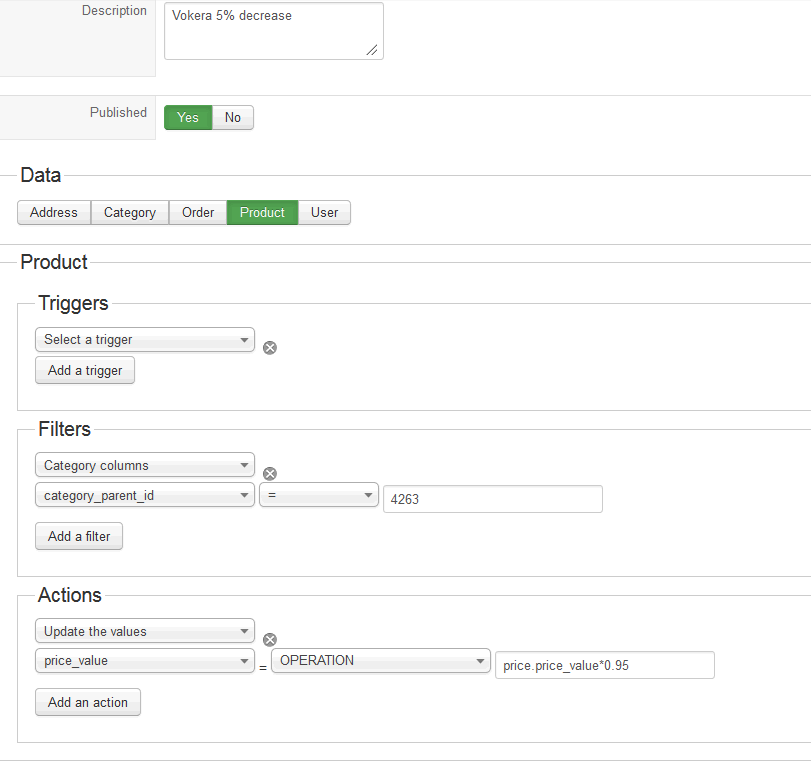Viewport: 811px width, 775px height.
Task: Remove the trigger with its delete icon
Action: point(270,348)
